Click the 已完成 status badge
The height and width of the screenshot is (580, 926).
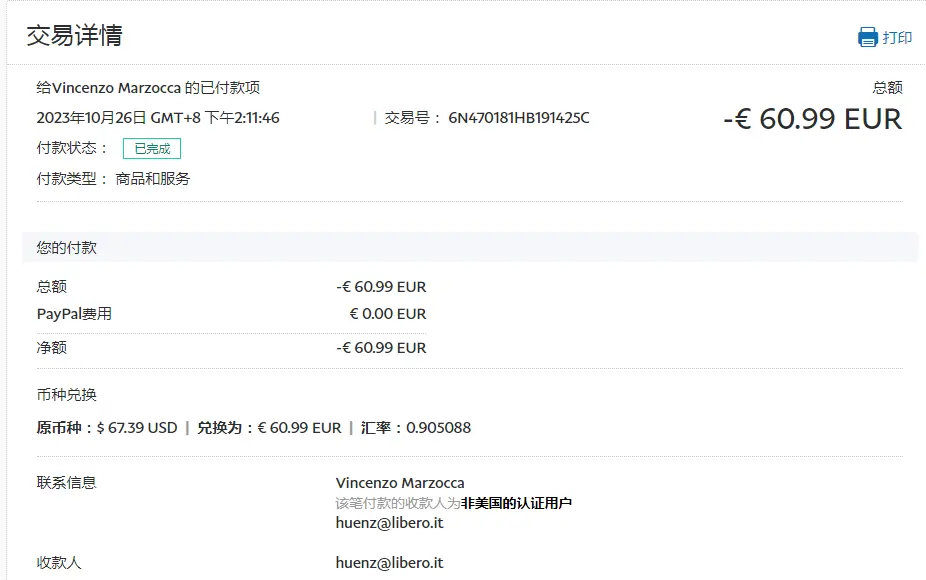click(x=152, y=148)
